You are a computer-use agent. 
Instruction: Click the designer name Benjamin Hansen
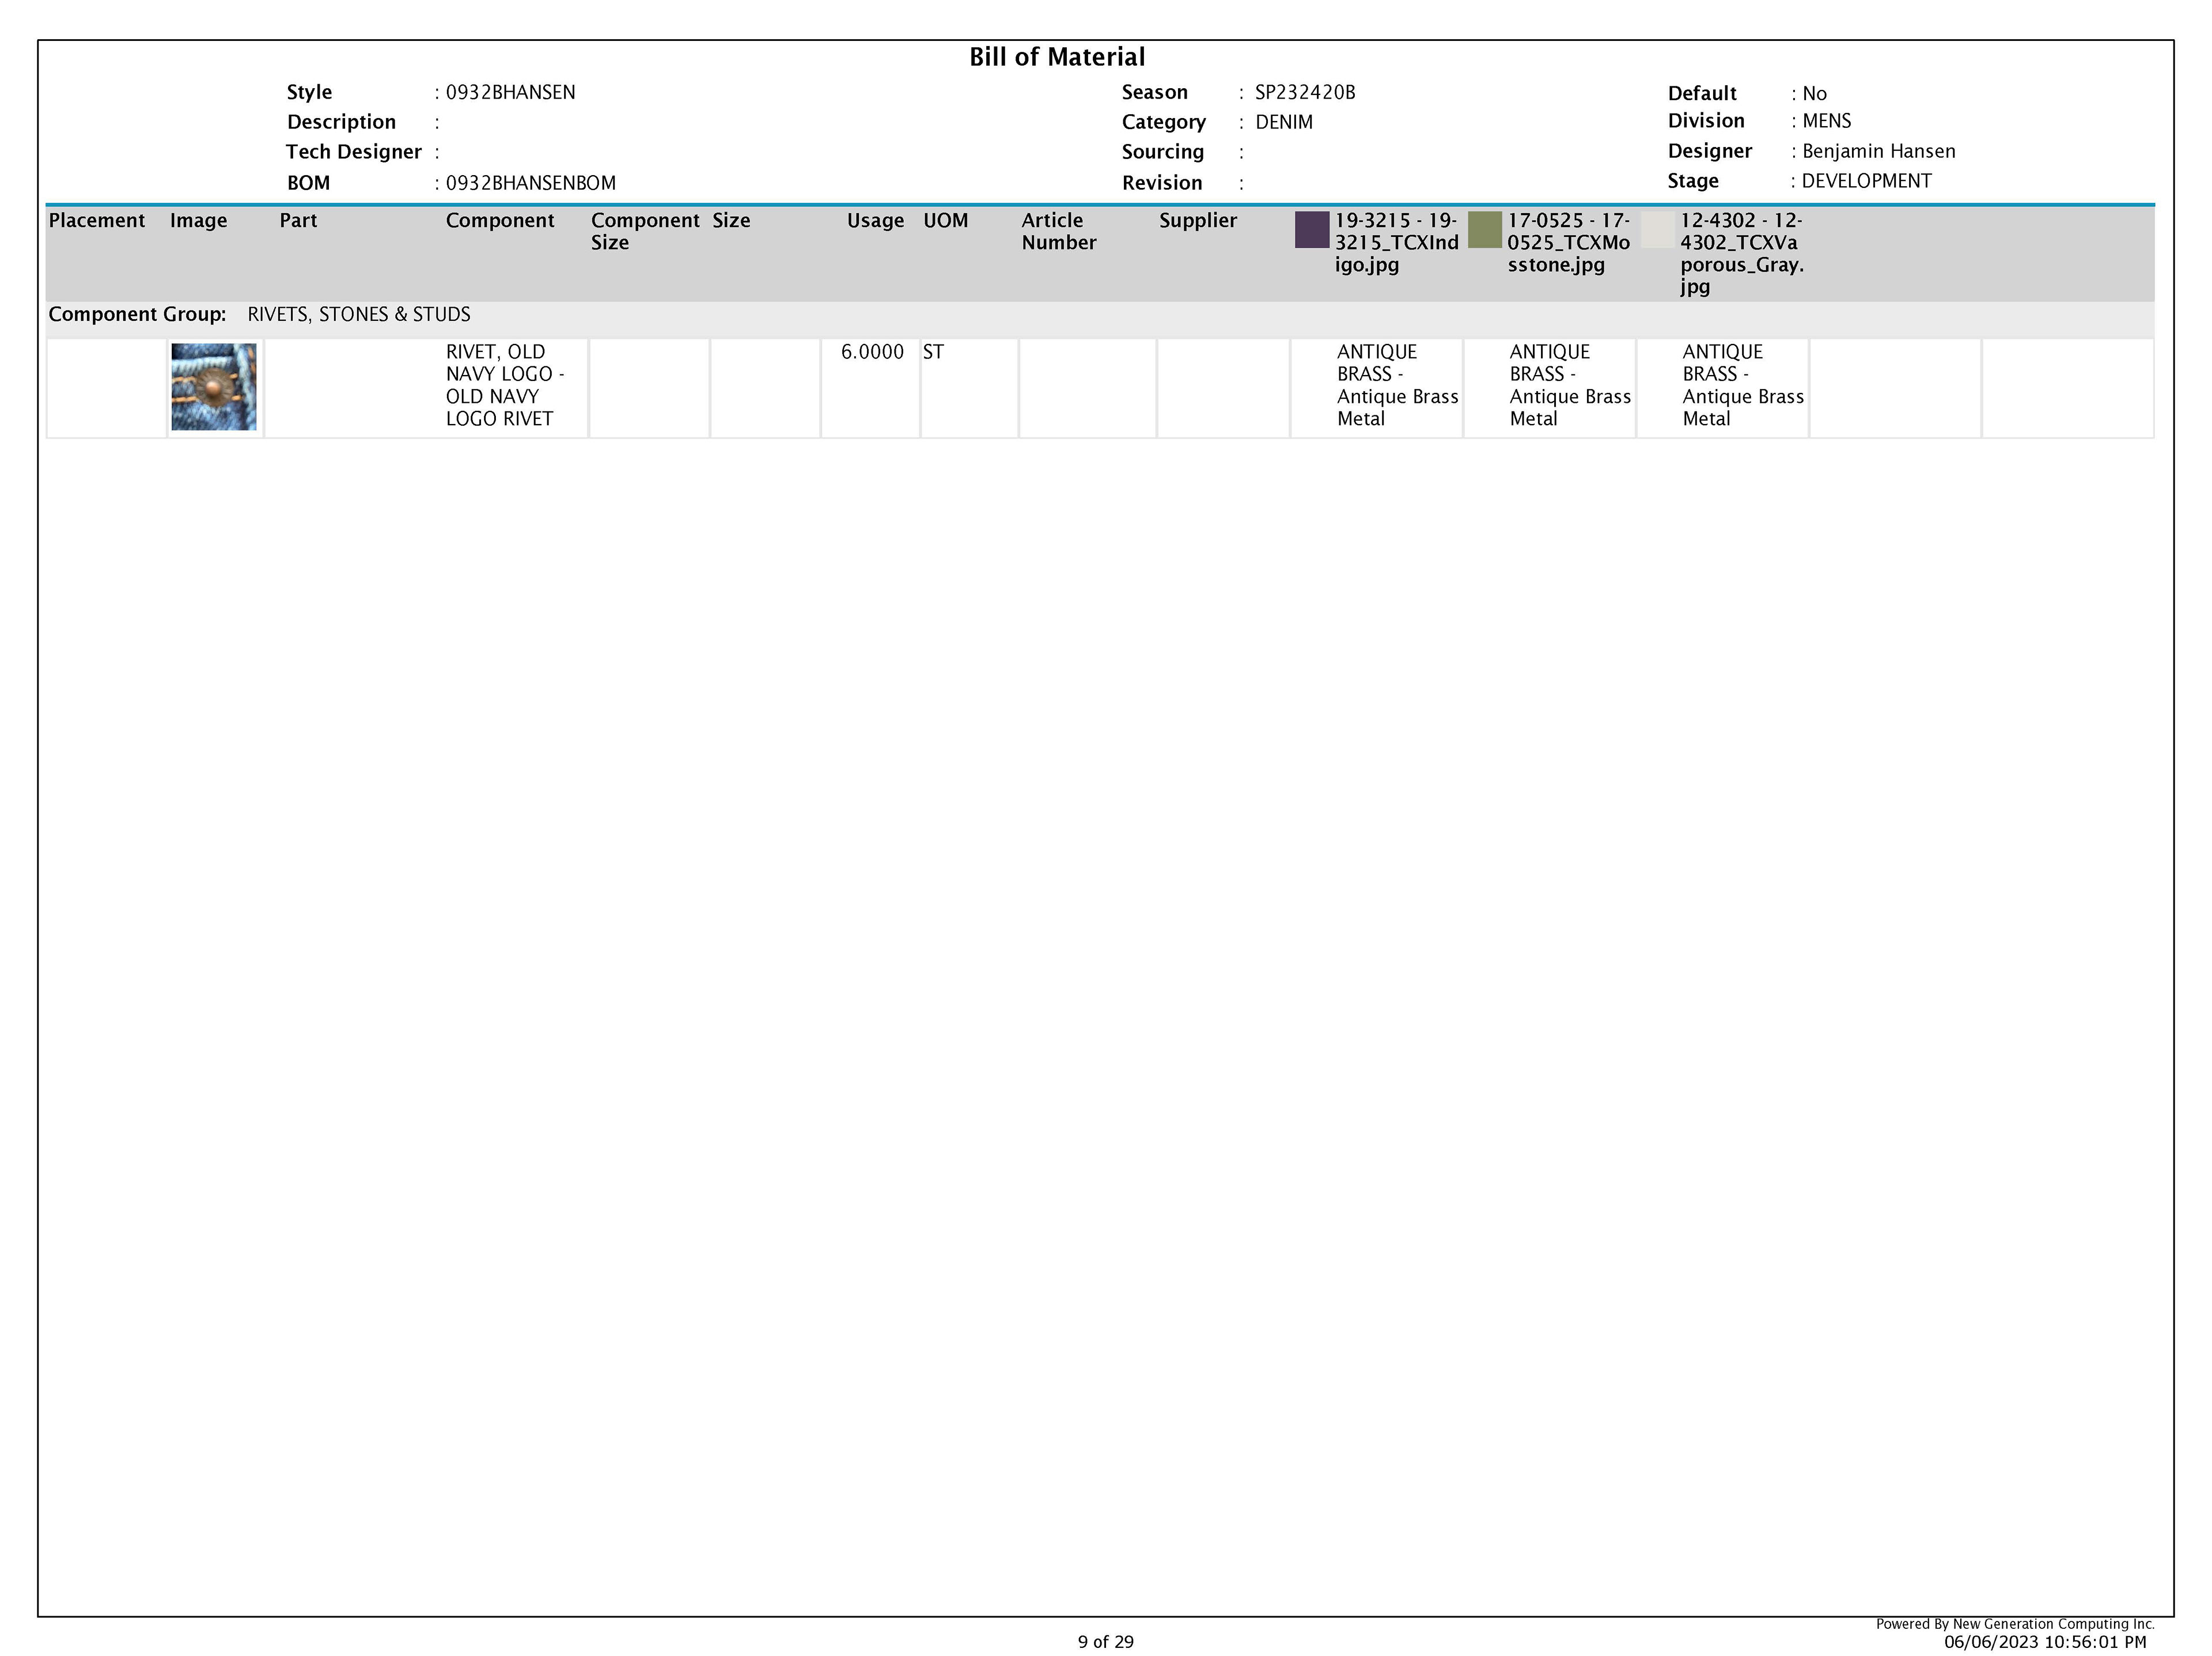click(1878, 151)
